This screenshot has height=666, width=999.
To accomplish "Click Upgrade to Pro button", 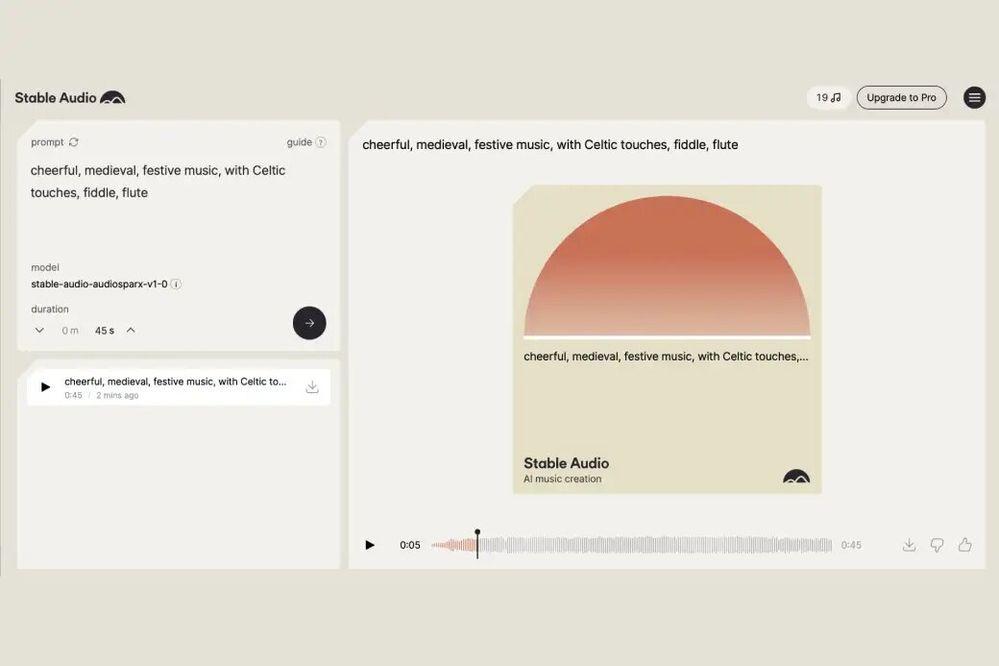I will [901, 98].
